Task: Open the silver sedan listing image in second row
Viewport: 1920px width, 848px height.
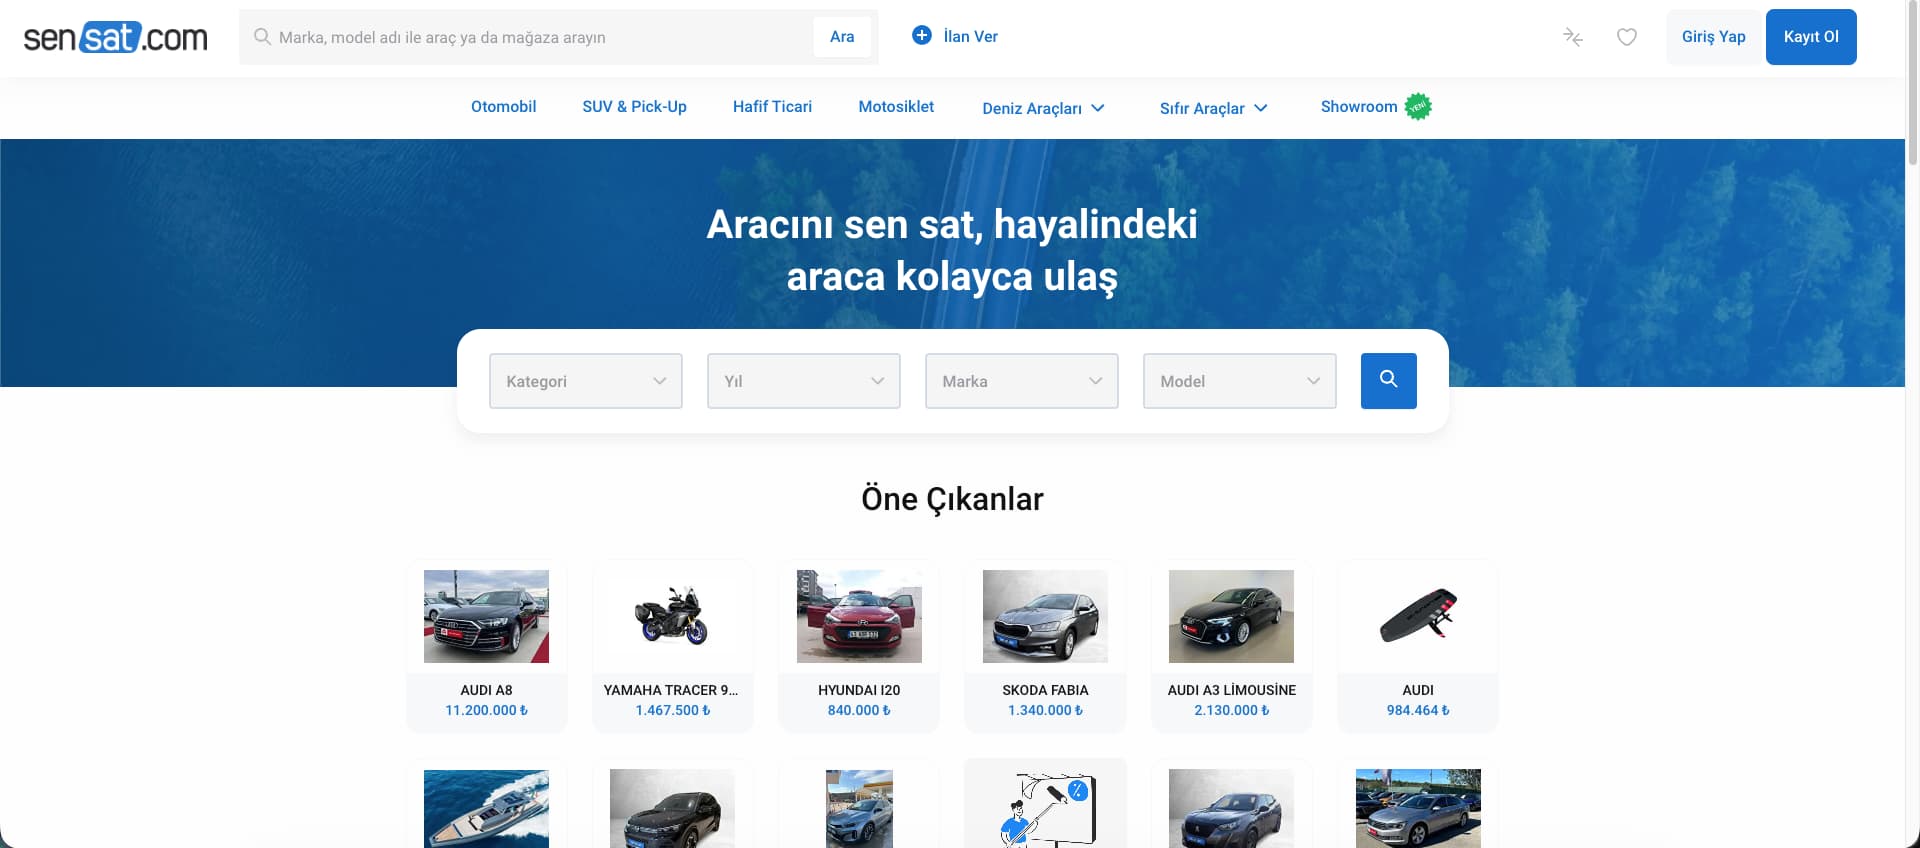Action: pyautogui.click(x=1418, y=809)
